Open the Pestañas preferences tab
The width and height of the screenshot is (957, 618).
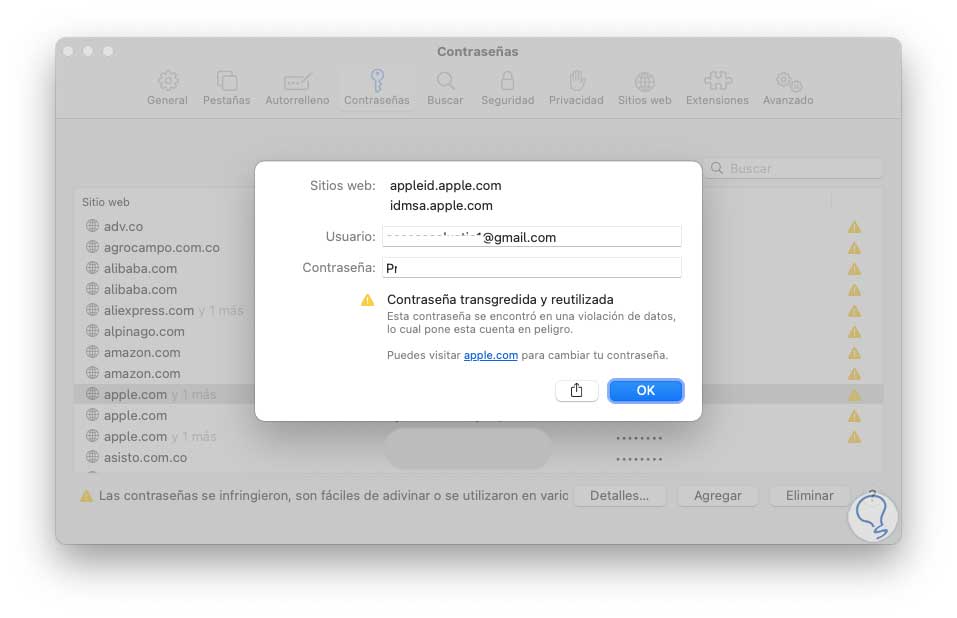pyautogui.click(x=226, y=88)
